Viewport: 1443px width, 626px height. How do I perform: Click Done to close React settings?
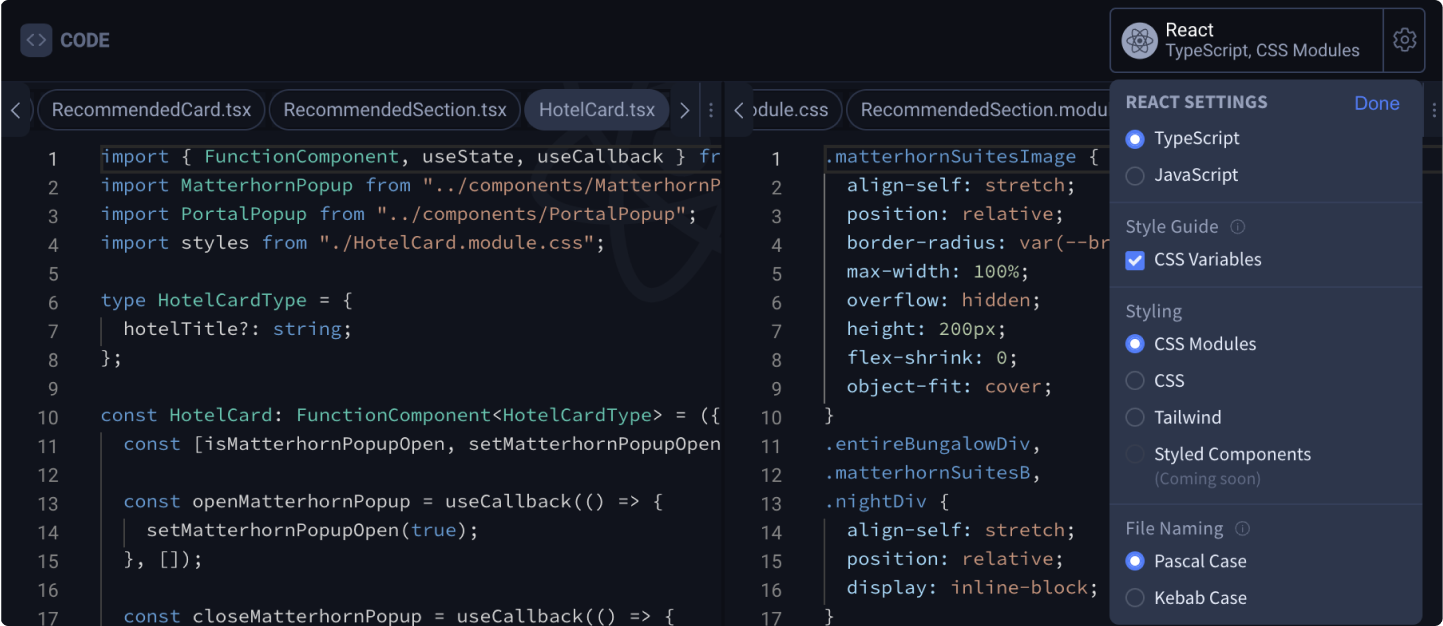1376,103
